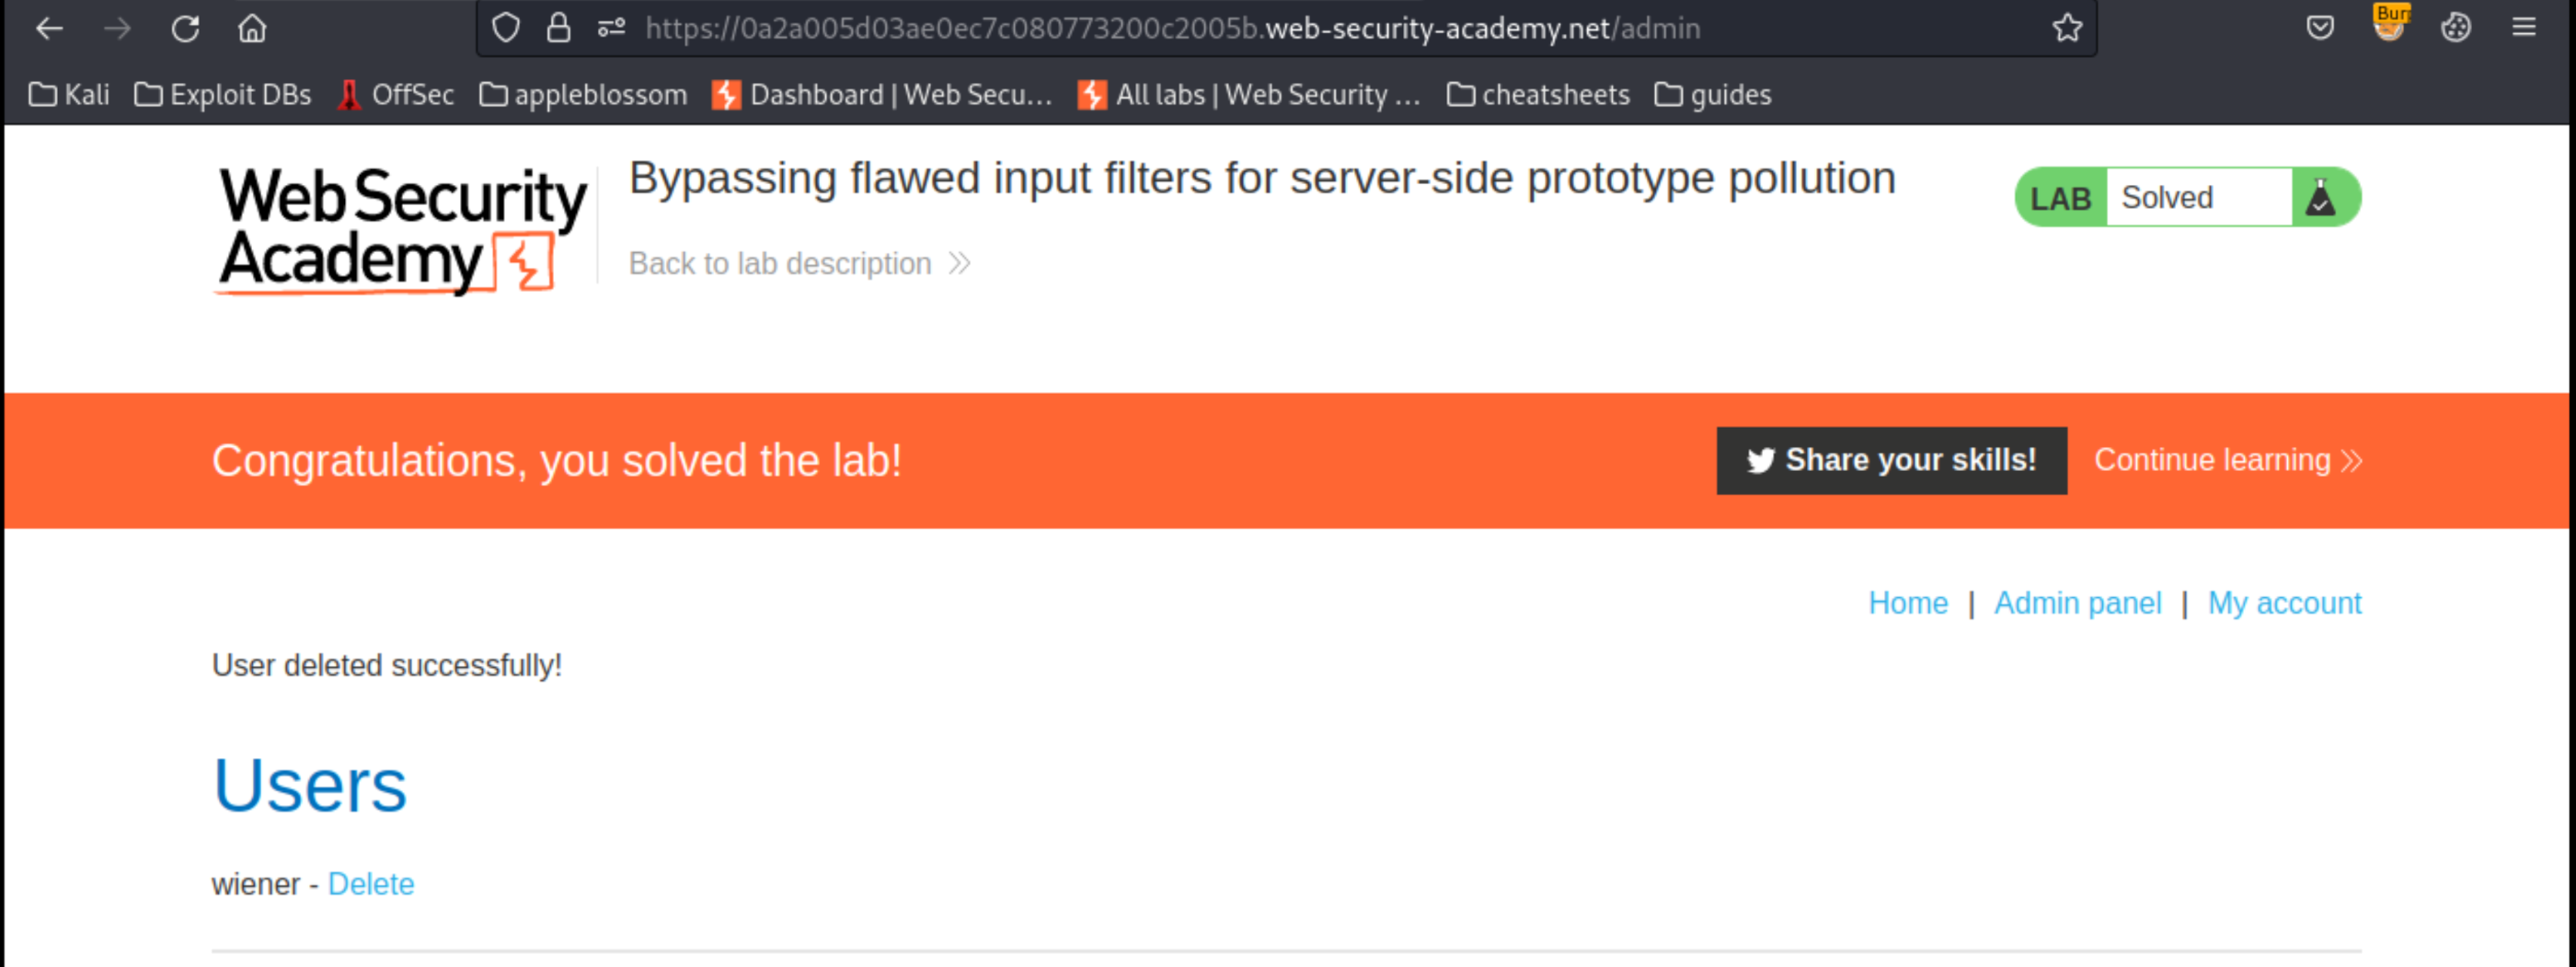Open the cookie extension icon

(x=2455, y=28)
